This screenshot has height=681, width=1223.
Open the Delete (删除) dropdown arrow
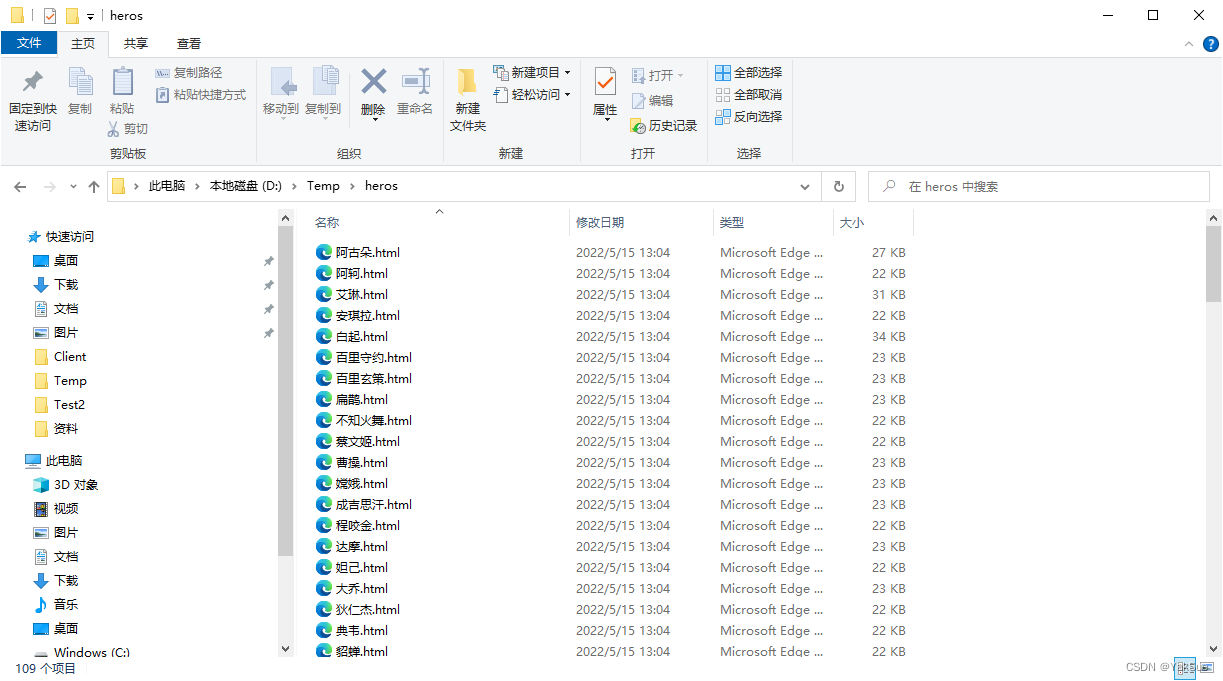374,121
